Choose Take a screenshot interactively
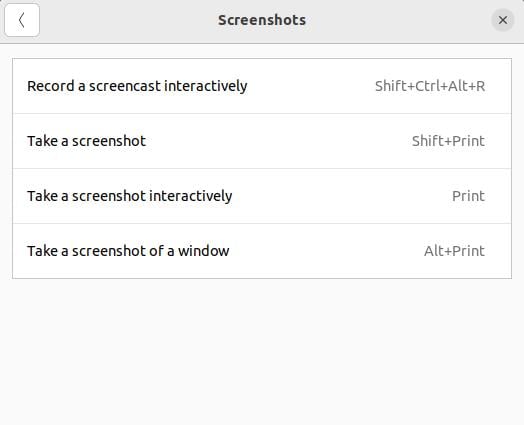The width and height of the screenshot is (524, 425). (x=262, y=196)
